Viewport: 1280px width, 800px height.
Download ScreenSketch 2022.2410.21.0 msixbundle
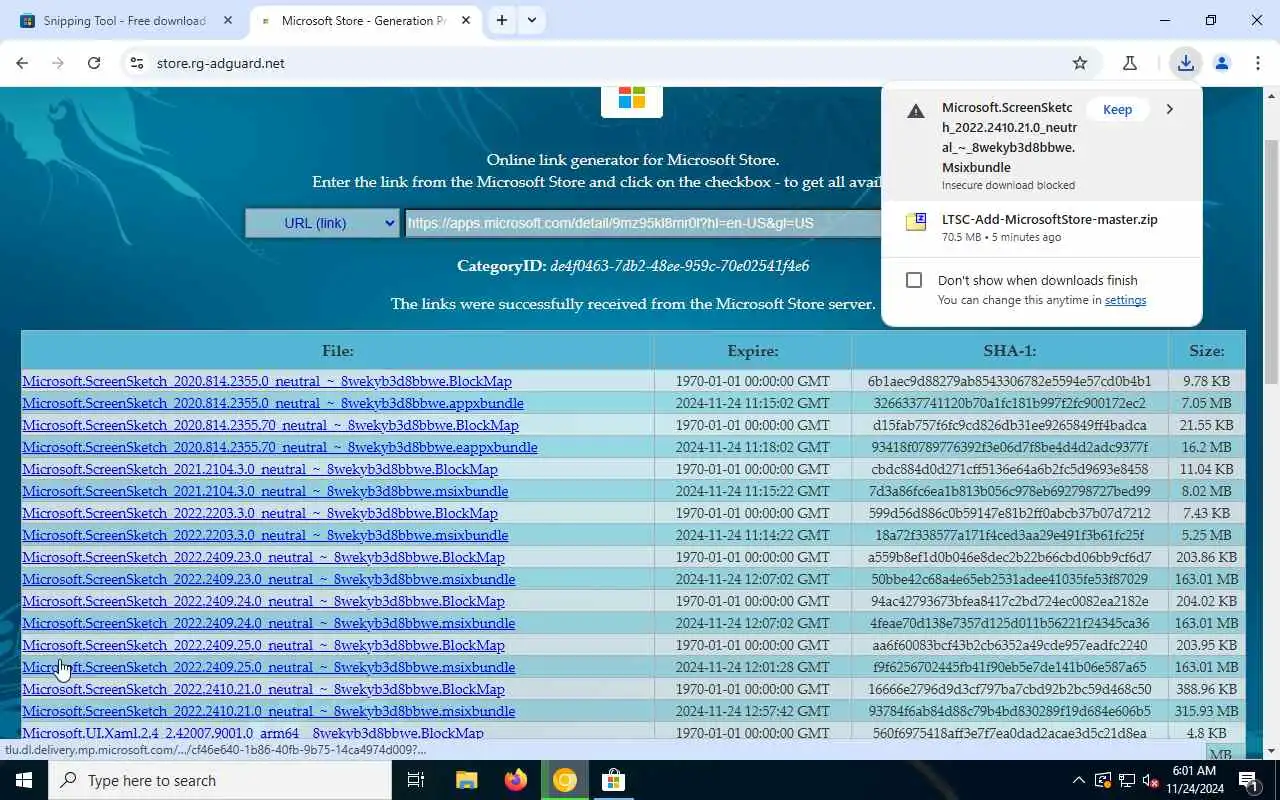click(269, 711)
